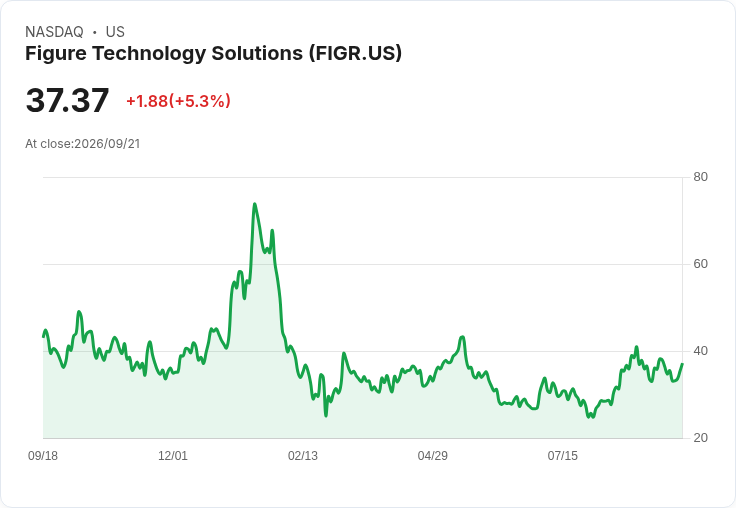Select the At close 2026/09/21 timestamp
Image resolution: width=736 pixels, height=508 pixels.
[x=83, y=144]
